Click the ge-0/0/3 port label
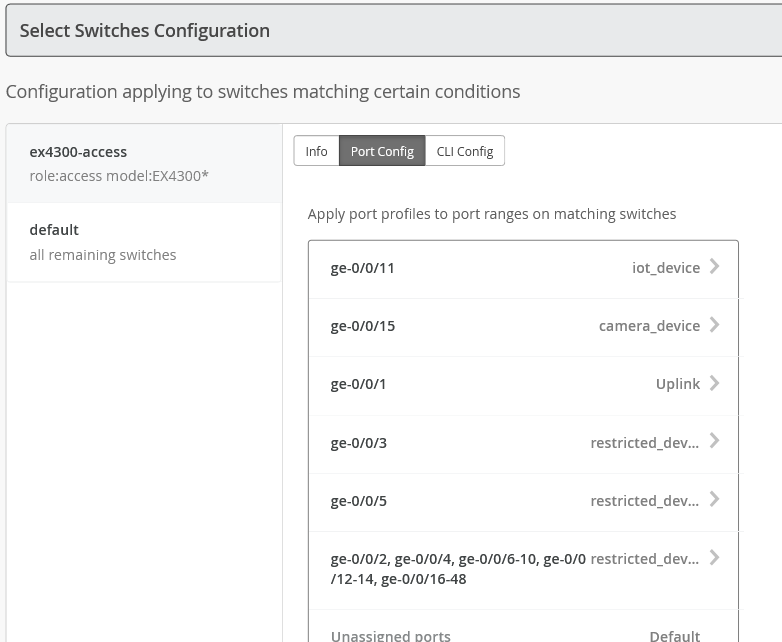This screenshot has height=642, width=782. pos(358,442)
